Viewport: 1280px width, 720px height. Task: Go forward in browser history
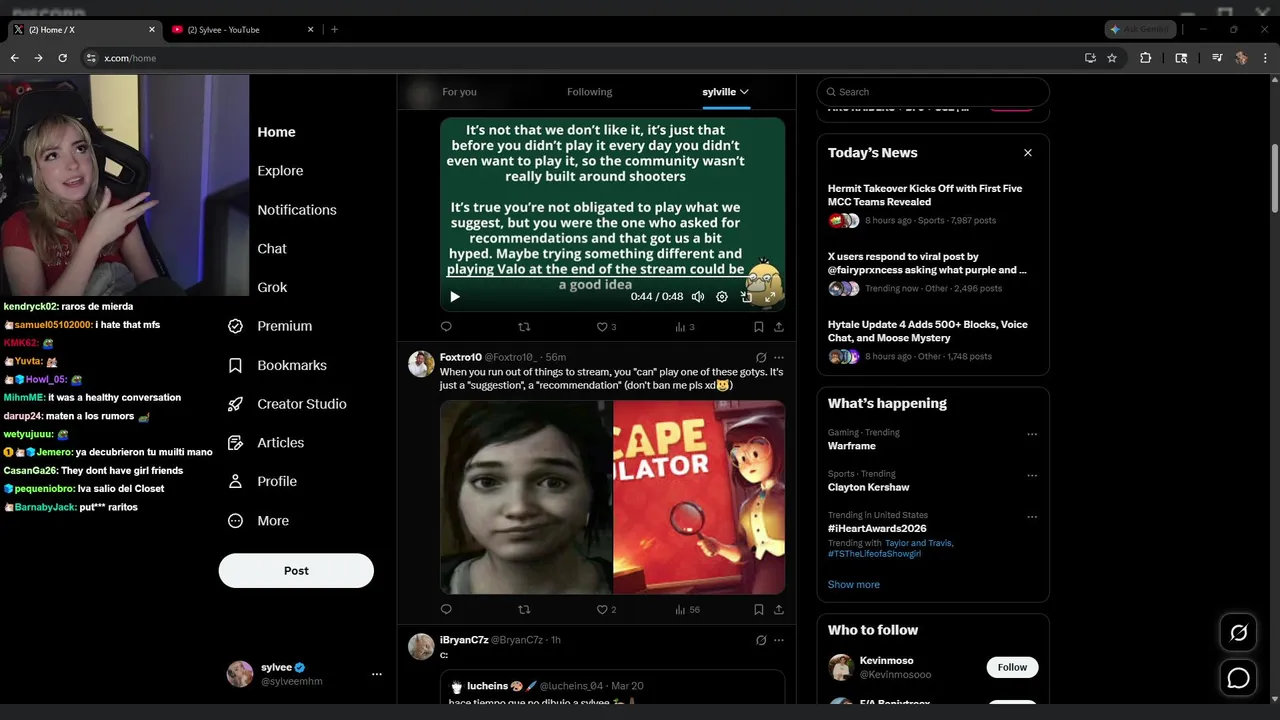[38, 58]
